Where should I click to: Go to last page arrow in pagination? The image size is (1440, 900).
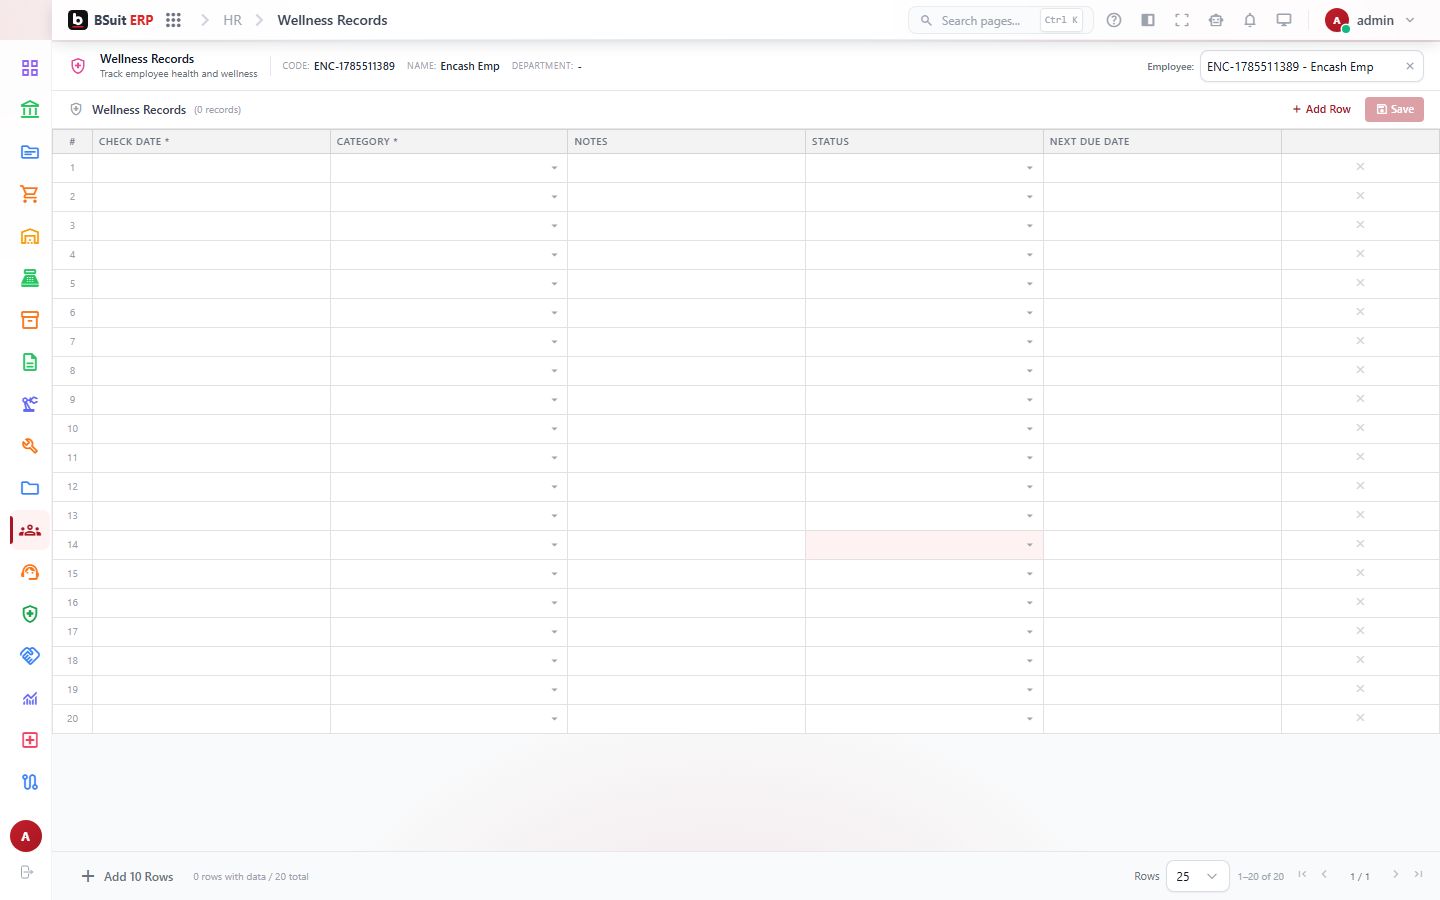[x=1418, y=875]
